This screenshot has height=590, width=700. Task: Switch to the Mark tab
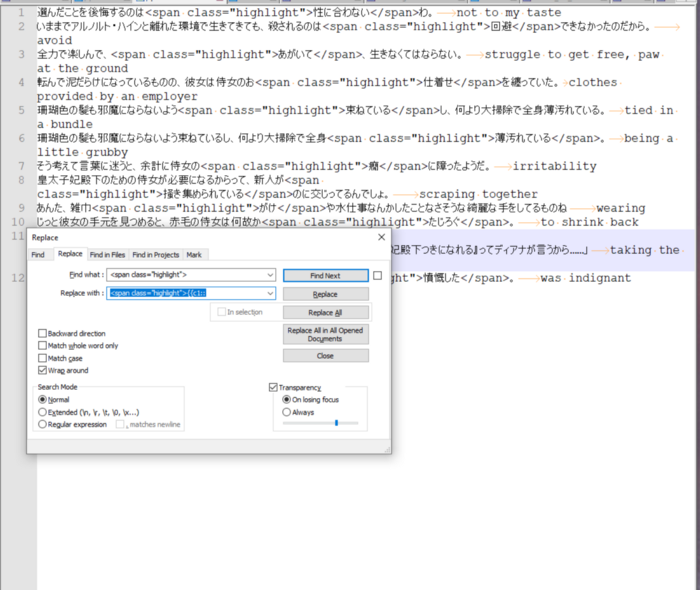(x=194, y=254)
